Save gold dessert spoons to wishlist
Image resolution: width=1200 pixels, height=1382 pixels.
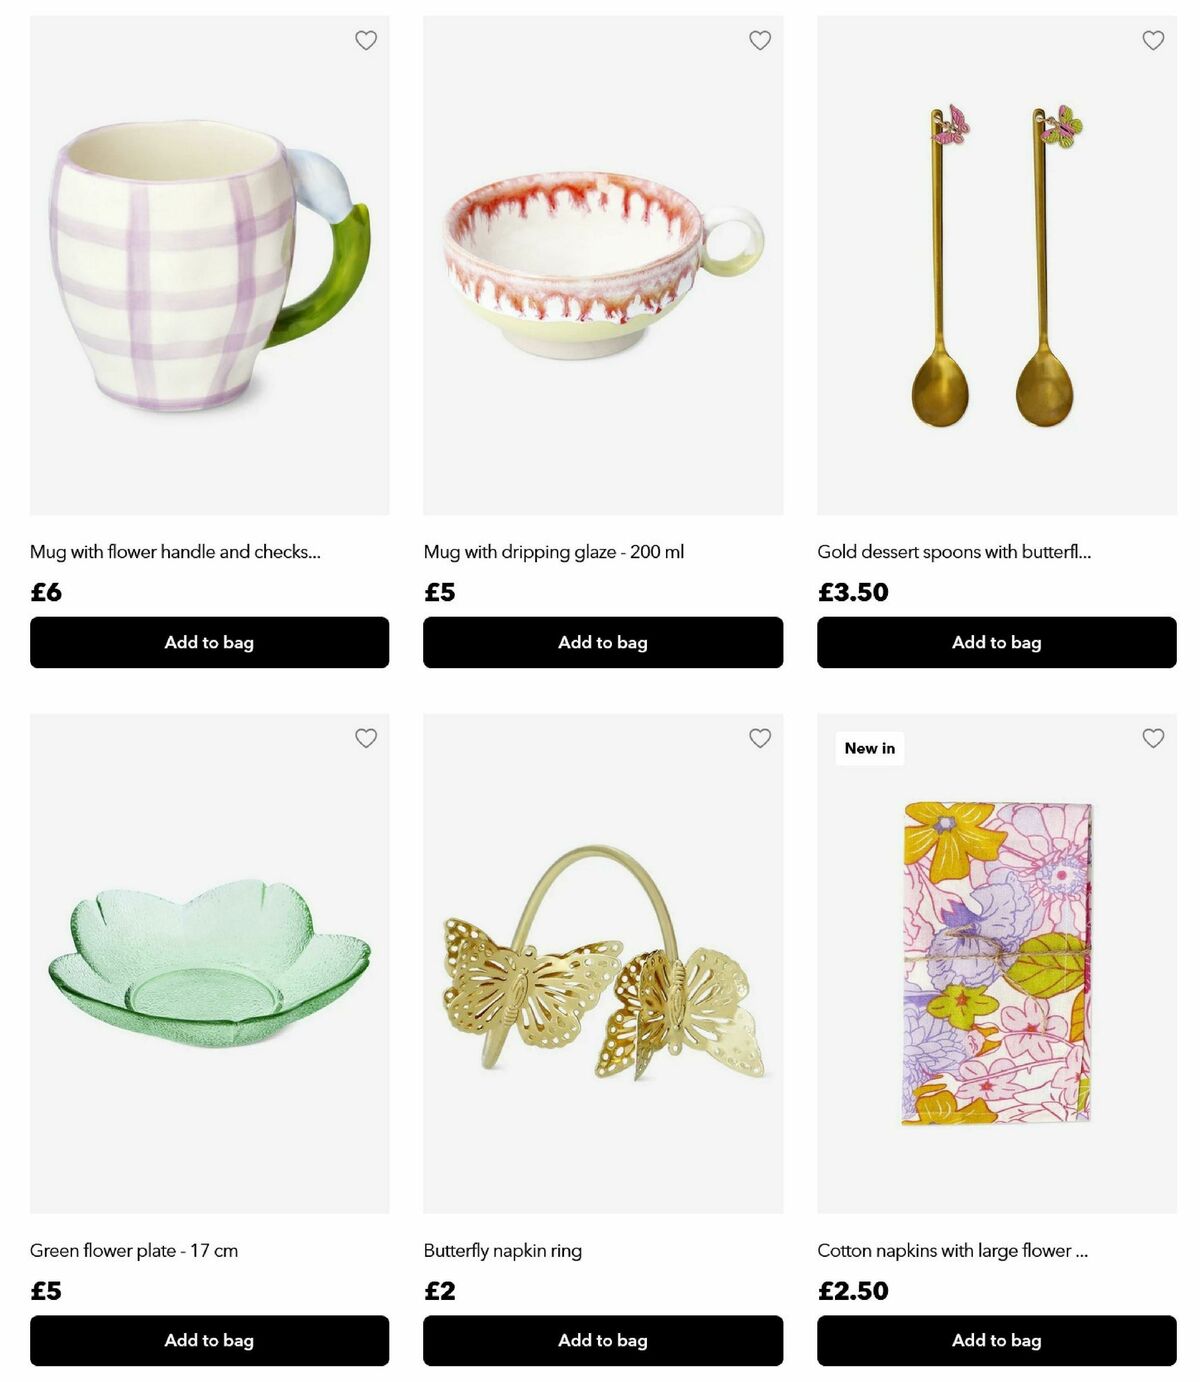[1153, 40]
